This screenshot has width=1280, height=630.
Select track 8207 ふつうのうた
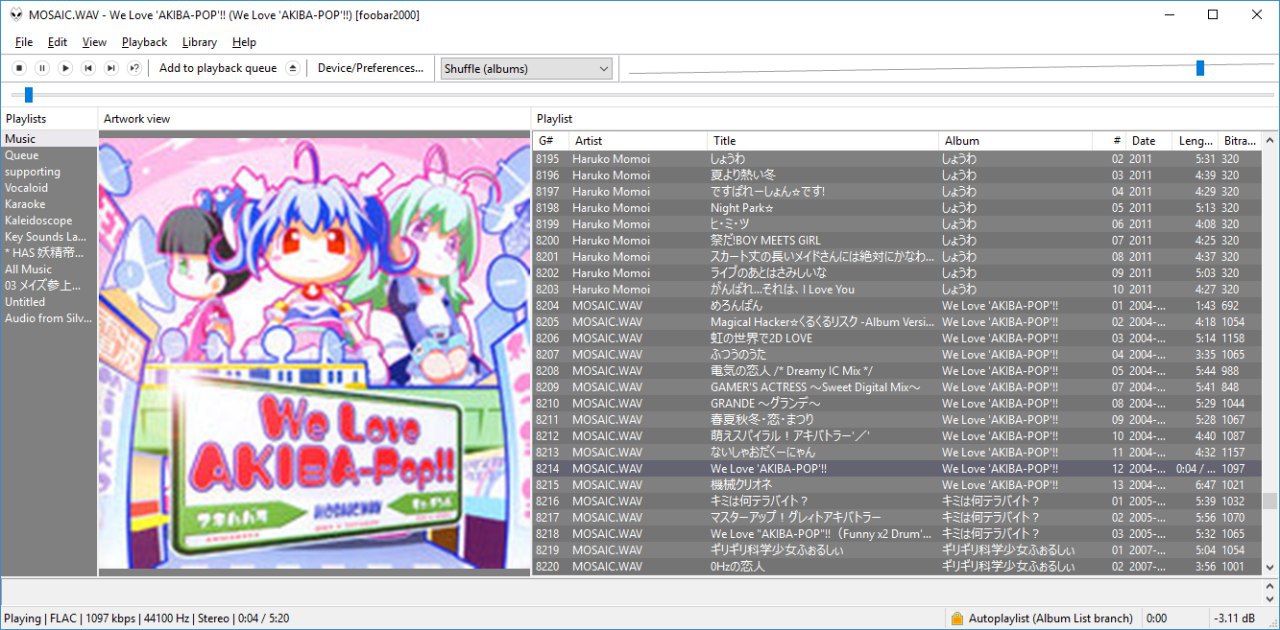point(897,354)
